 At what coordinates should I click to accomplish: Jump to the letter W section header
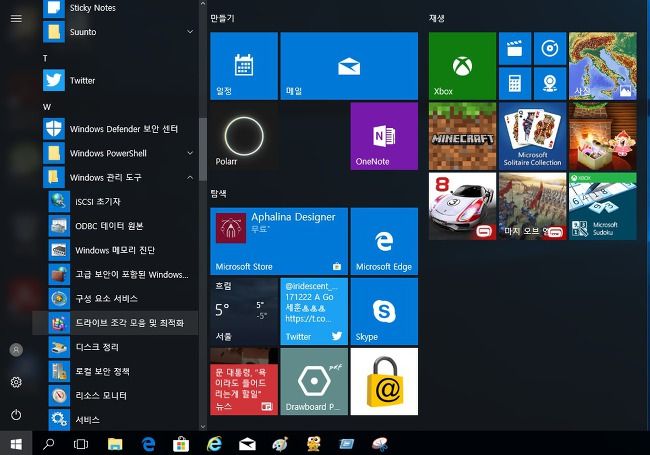(x=47, y=107)
